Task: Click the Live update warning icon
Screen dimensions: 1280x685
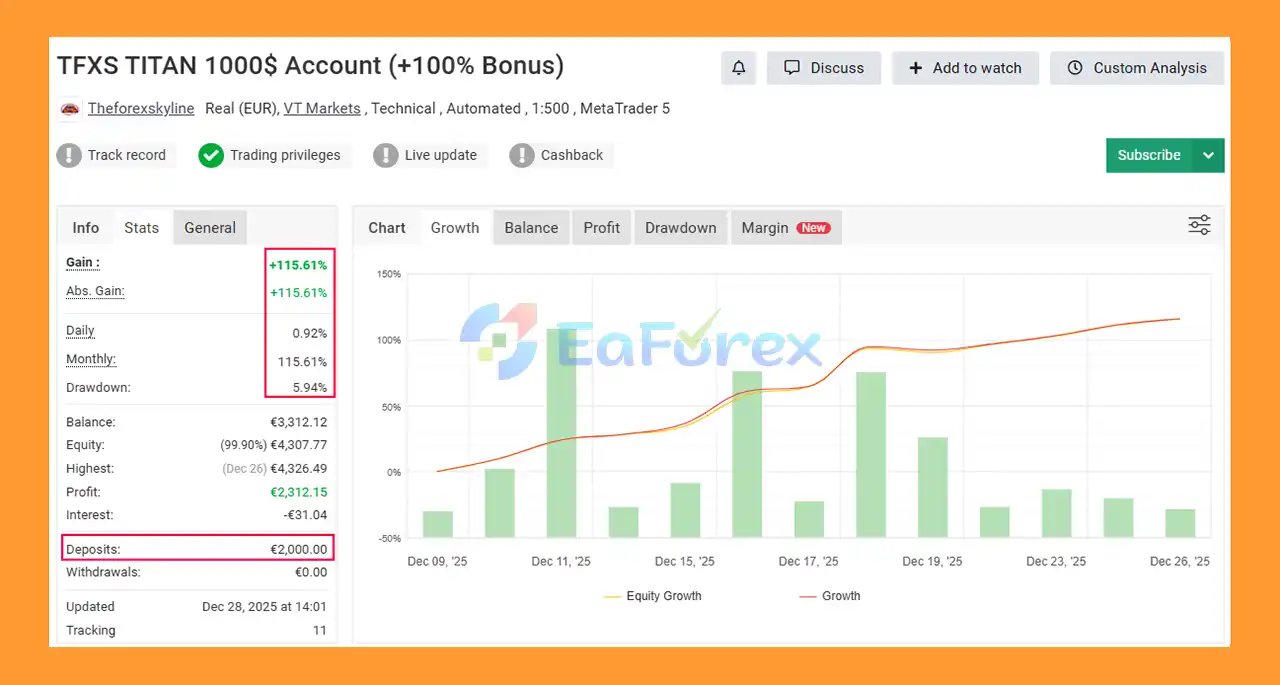Action: [386, 155]
